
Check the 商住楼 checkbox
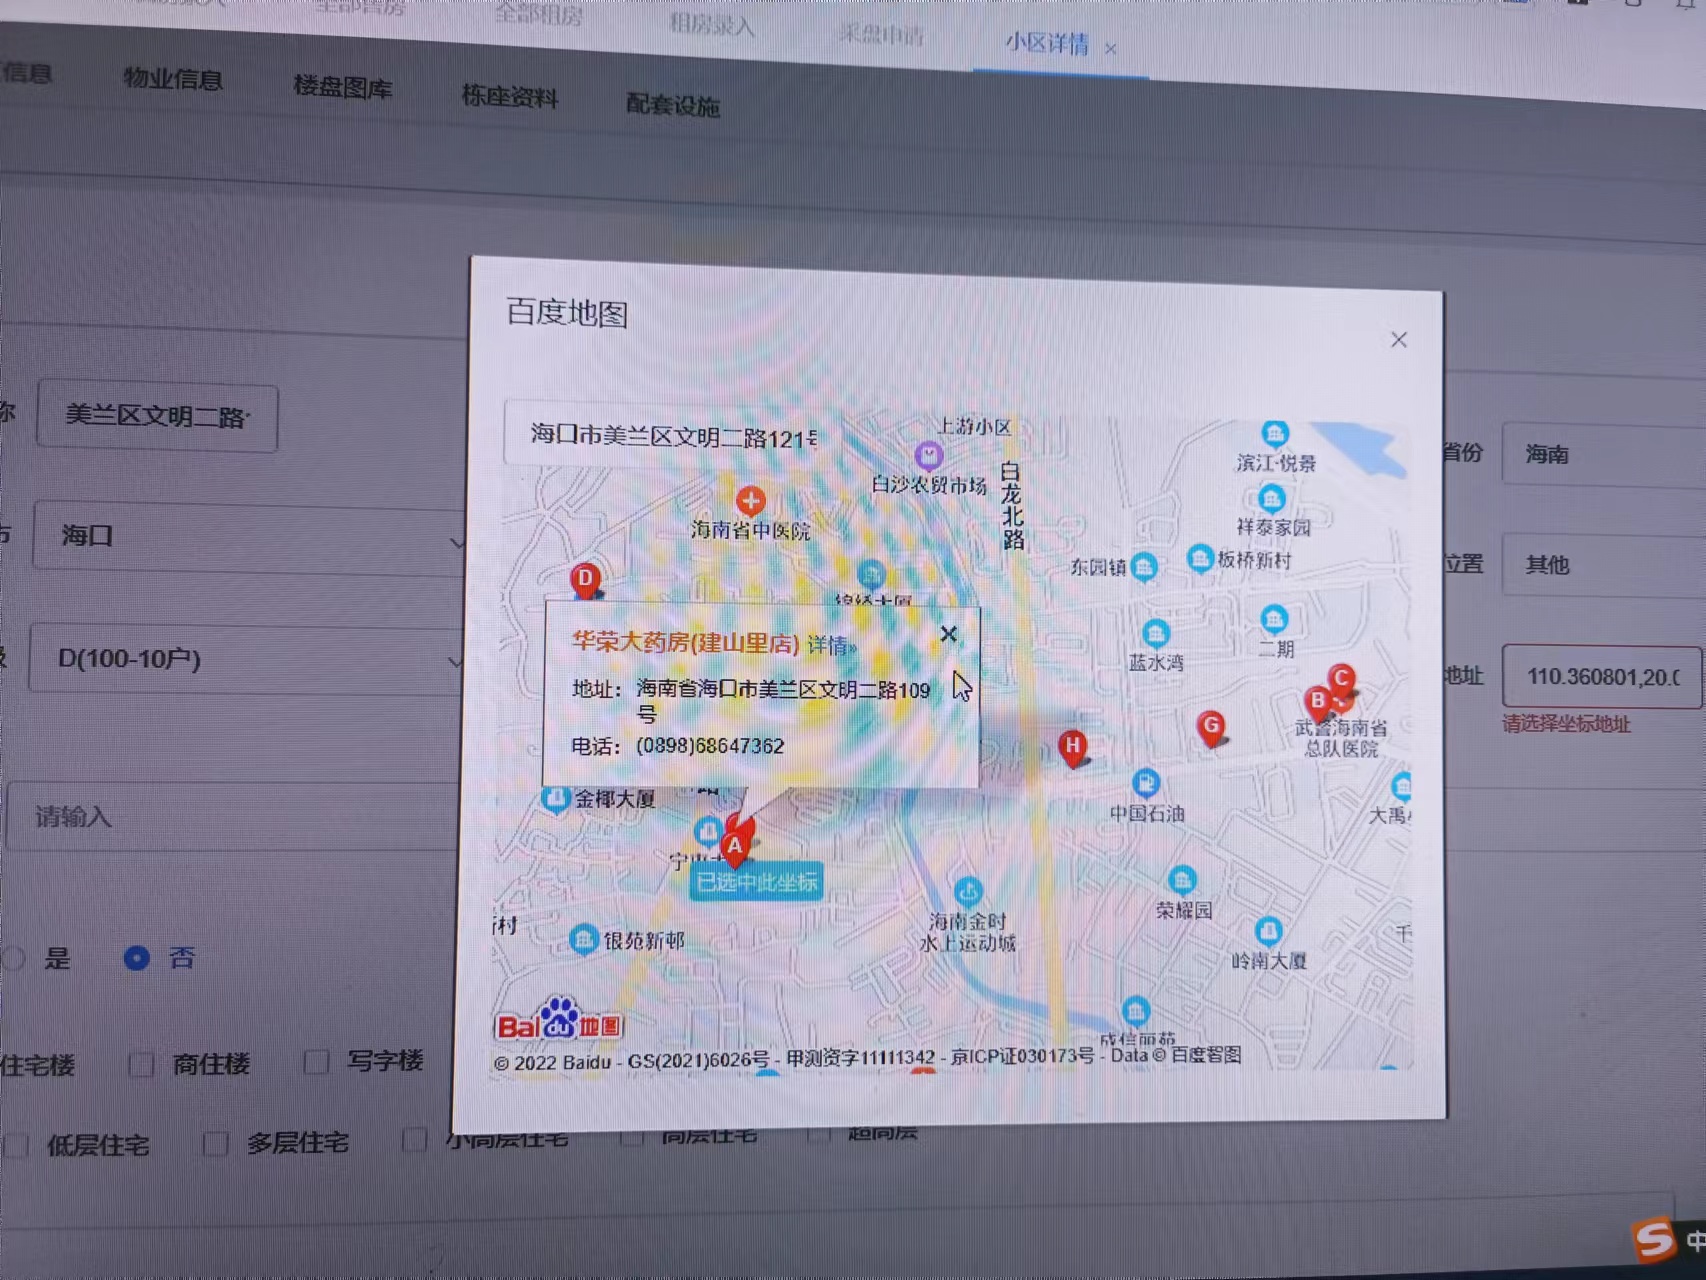point(141,1064)
